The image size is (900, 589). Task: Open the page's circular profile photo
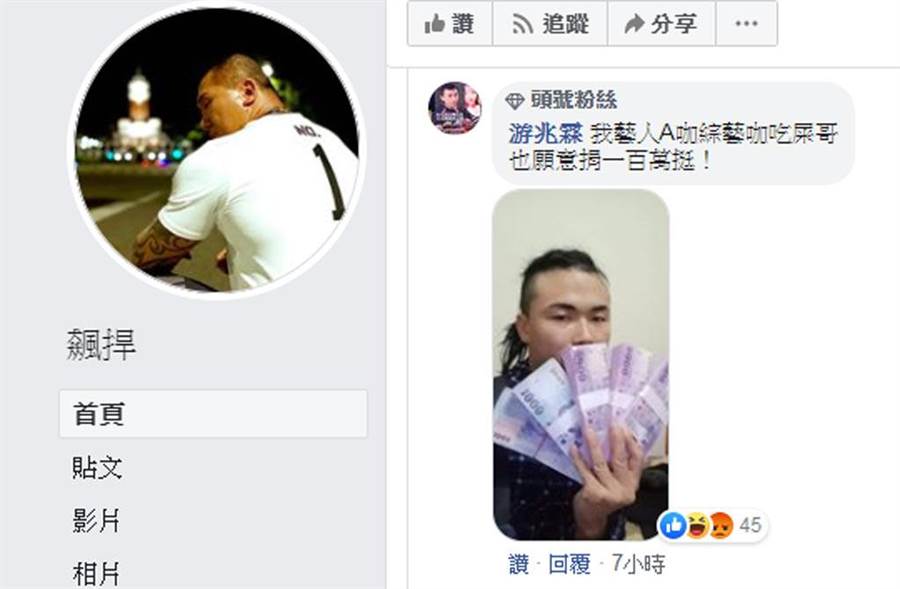(217, 150)
